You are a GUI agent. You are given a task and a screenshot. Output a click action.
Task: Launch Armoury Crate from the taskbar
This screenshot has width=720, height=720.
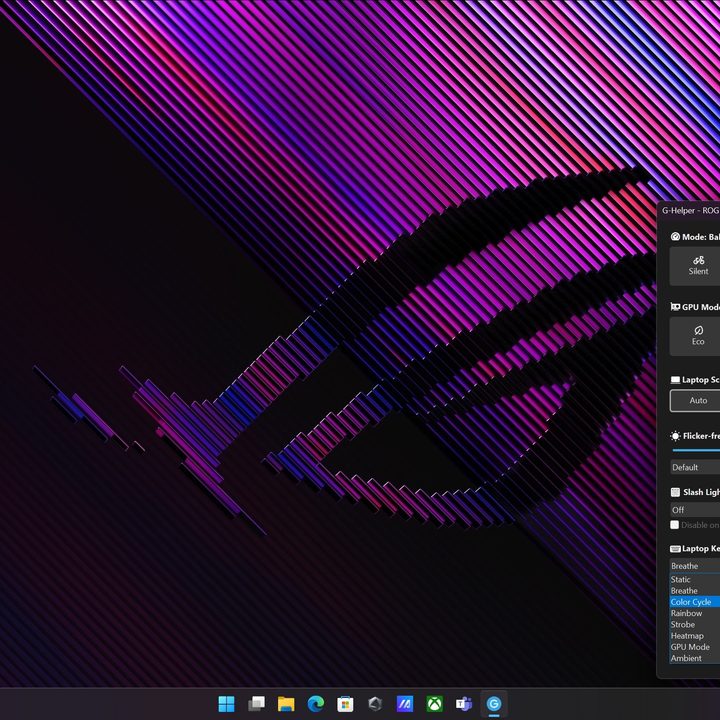pyautogui.click(x=375, y=703)
